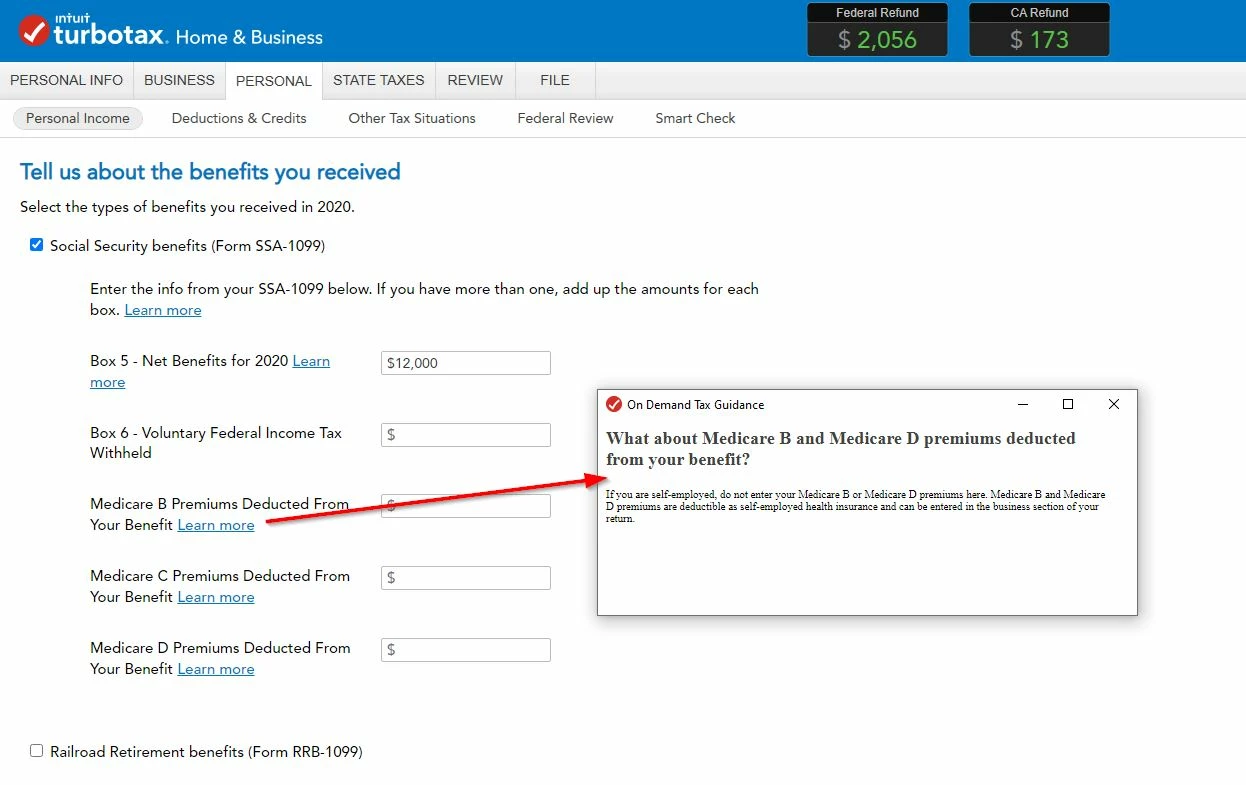
Task: Open Learn more for Medicare C Premiums
Action: point(216,597)
